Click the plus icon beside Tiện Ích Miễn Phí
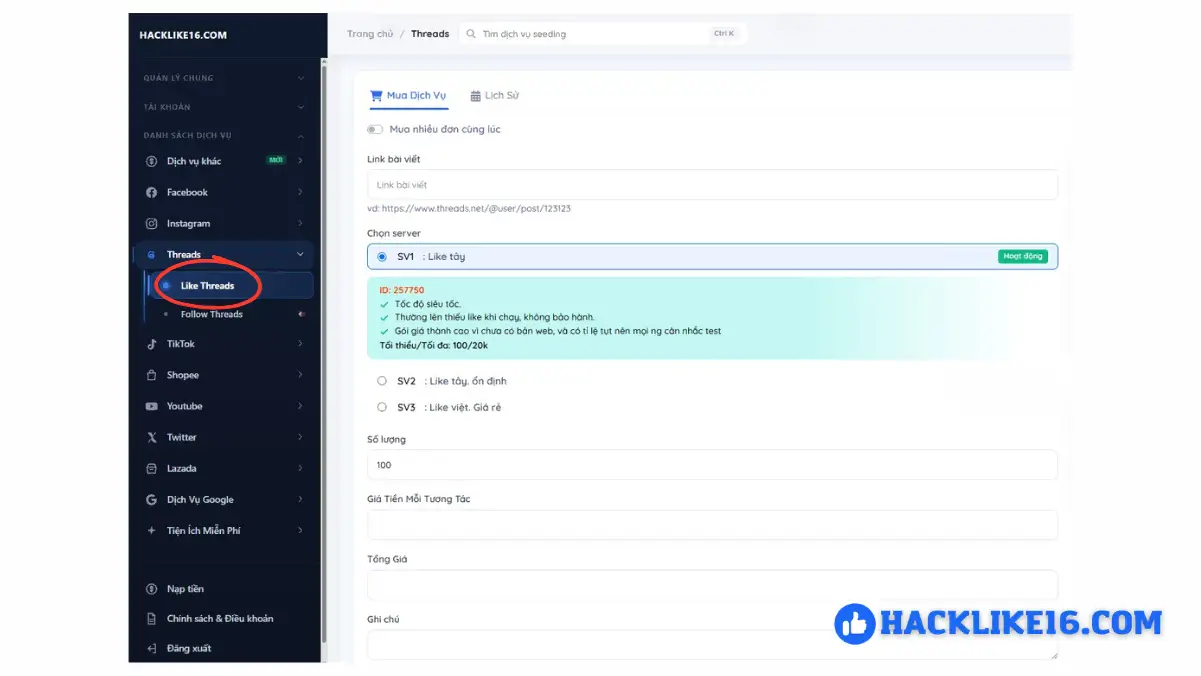Screen dimensions: 1201x676 click(152, 530)
